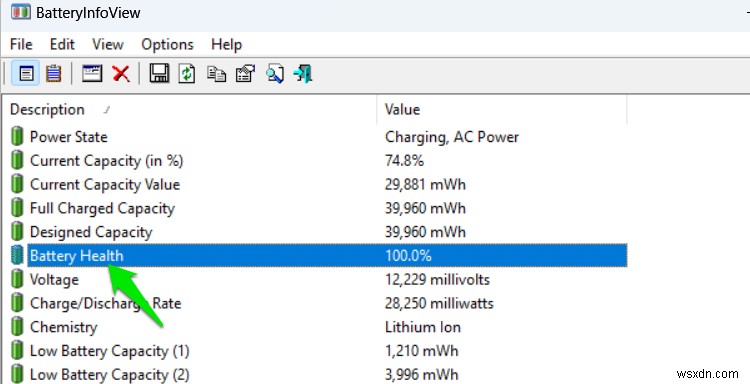Click the 1,210 mWh value
The image size is (750, 384).
click(421, 351)
